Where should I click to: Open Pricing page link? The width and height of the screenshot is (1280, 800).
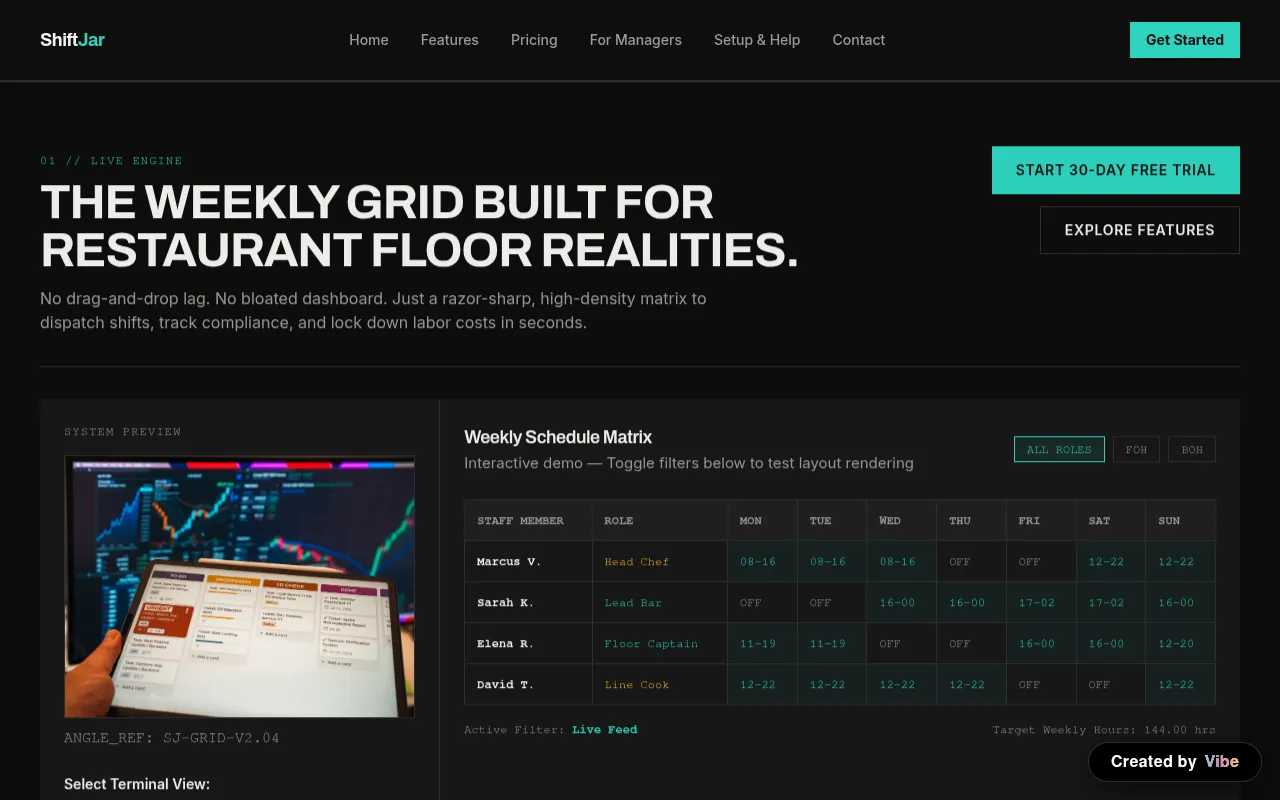[534, 40]
